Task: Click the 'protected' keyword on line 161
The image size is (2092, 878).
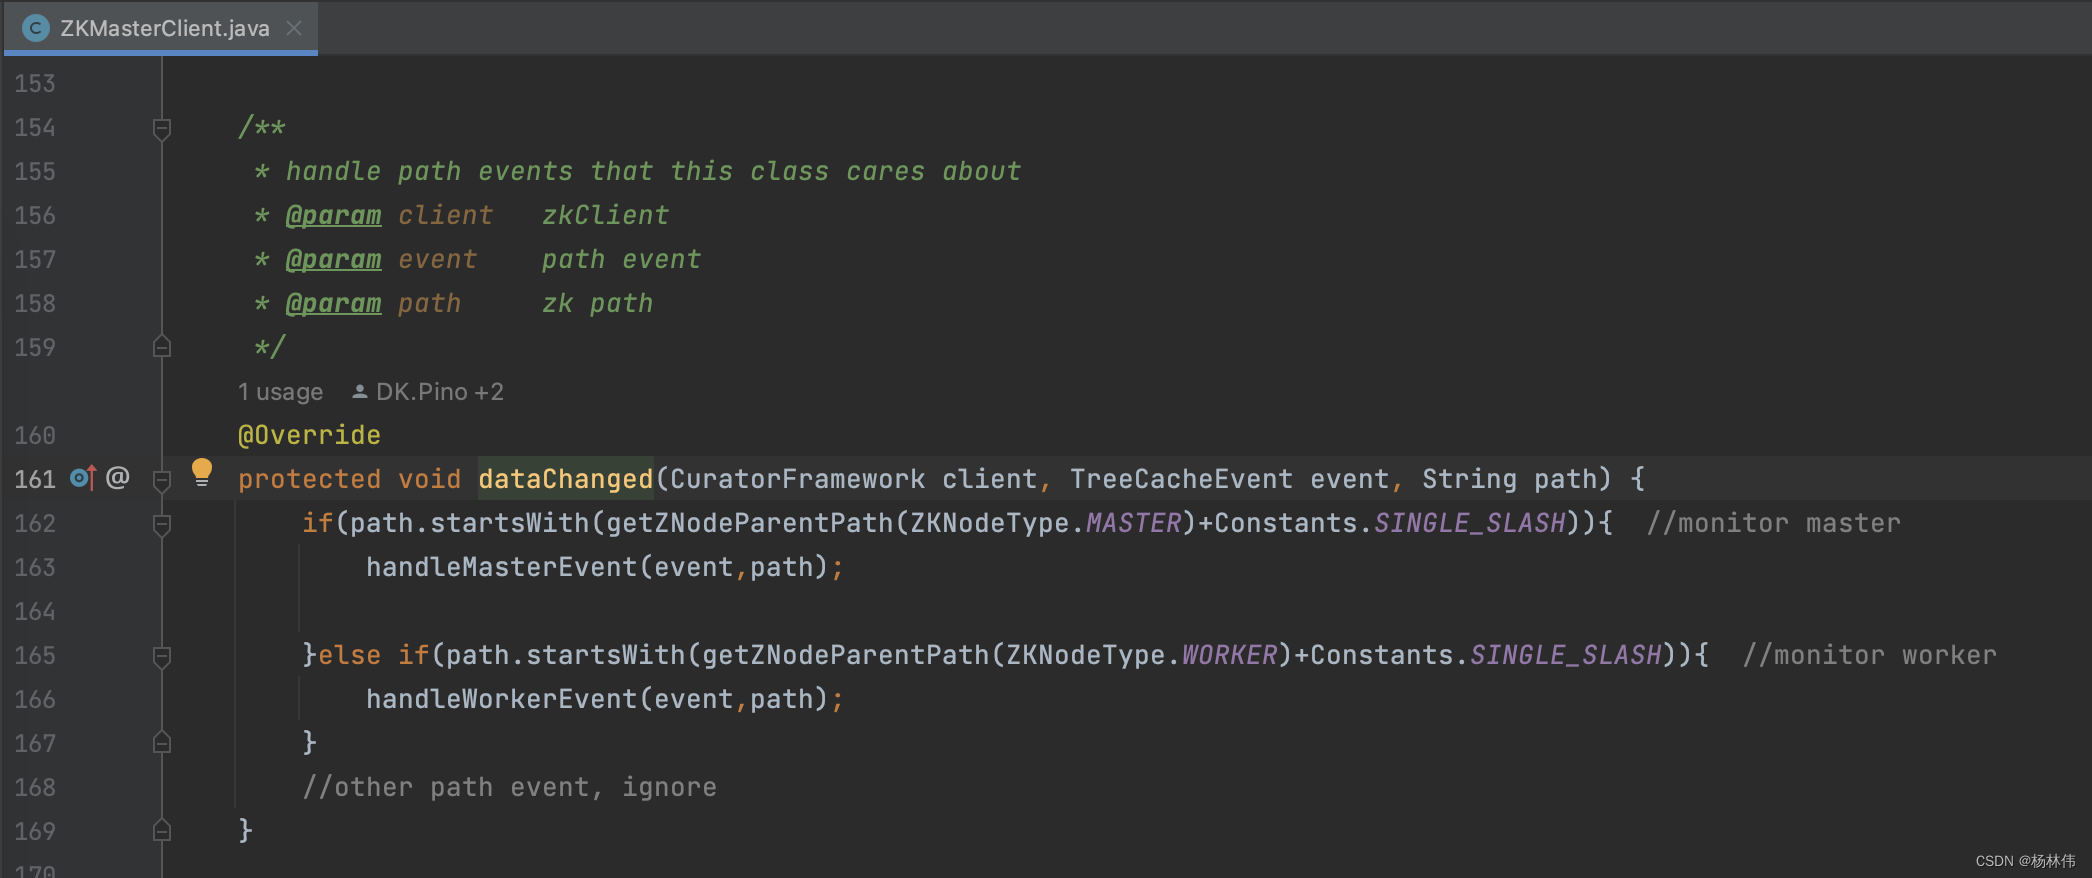Action: (x=309, y=479)
